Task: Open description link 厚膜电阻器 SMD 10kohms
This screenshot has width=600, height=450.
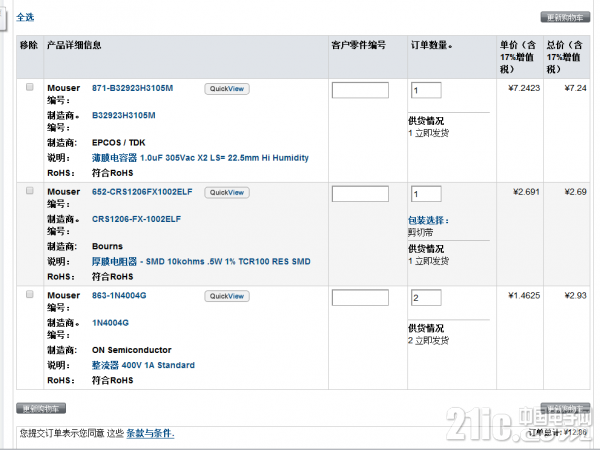Action: [x=201, y=261]
